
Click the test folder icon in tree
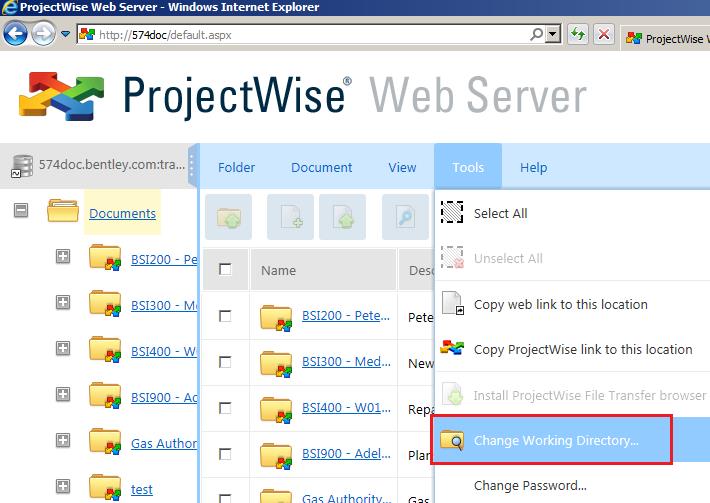[x=105, y=487]
